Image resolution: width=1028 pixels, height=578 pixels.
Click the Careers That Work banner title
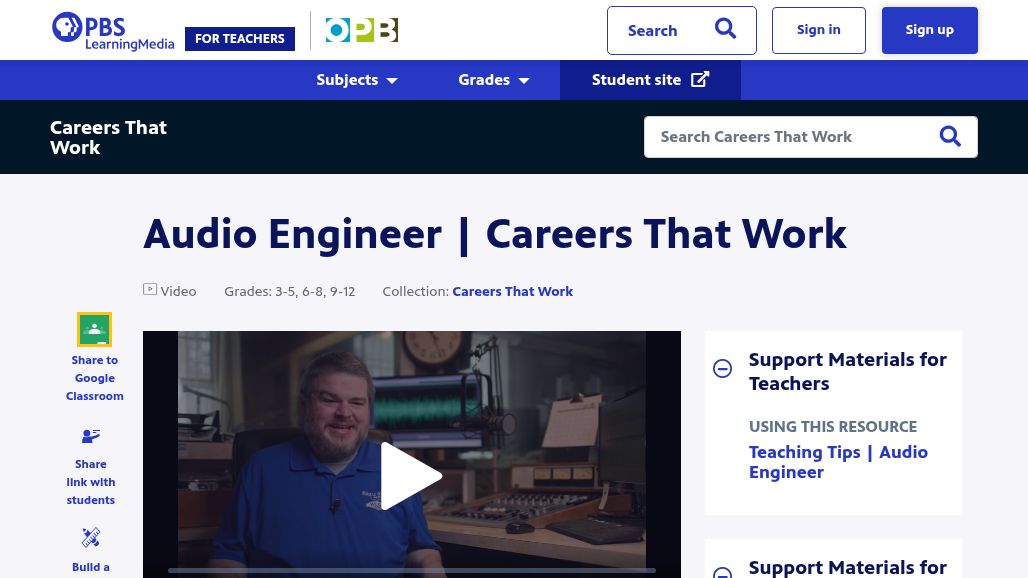(x=108, y=137)
